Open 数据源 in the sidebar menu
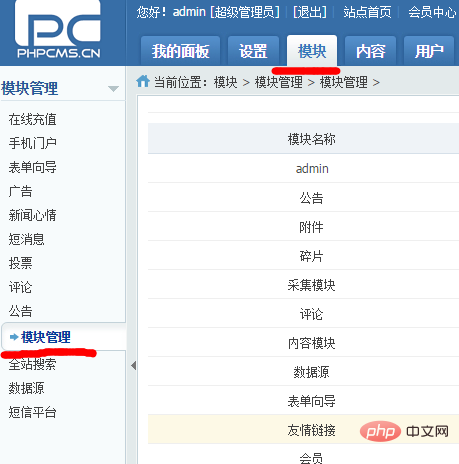The width and height of the screenshot is (459, 464). click(27, 388)
